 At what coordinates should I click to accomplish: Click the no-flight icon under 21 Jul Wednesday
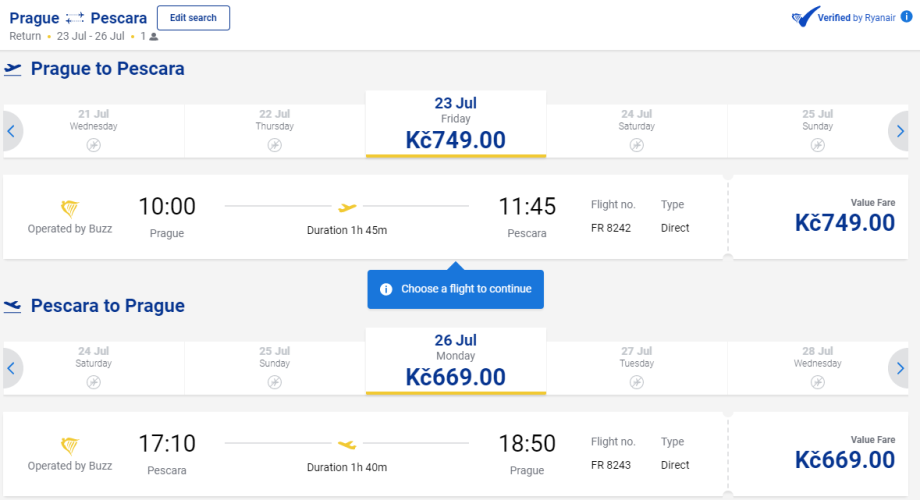(93, 145)
